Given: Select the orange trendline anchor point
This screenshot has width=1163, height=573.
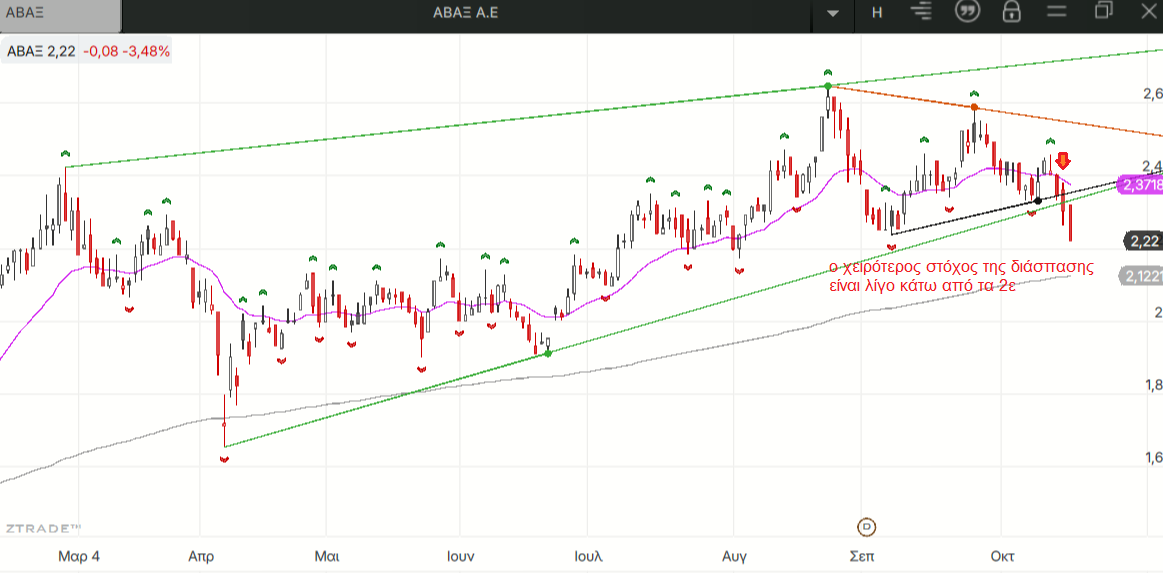Looking at the screenshot, I should click(974, 107).
